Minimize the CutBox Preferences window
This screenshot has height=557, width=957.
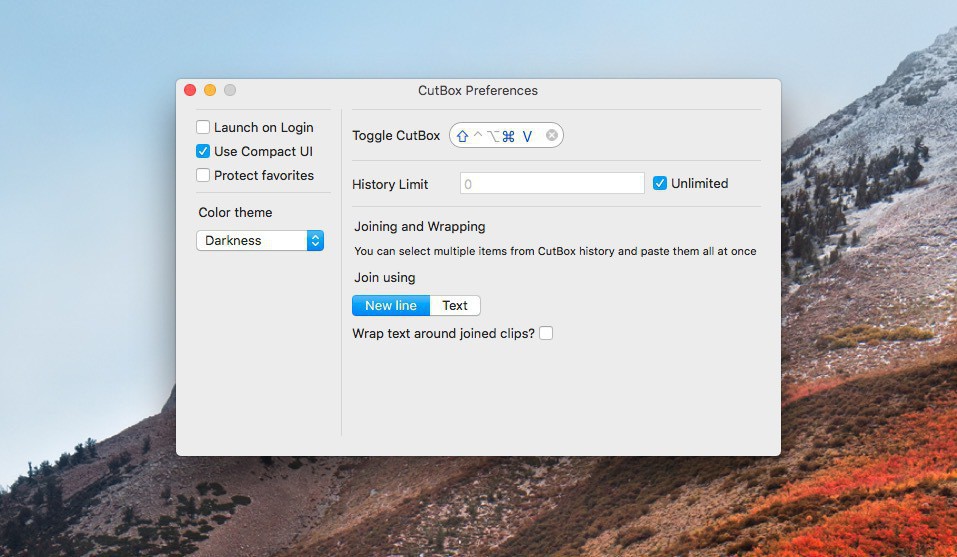pos(210,90)
